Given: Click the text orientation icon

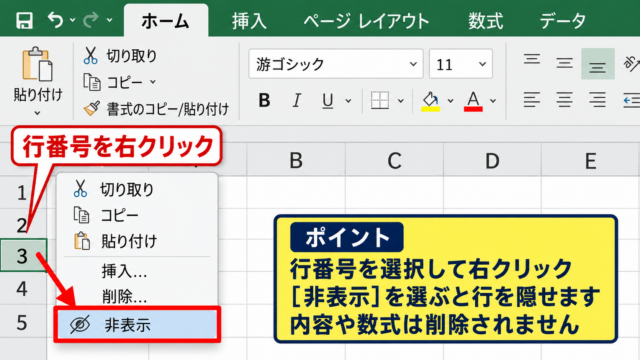Looking at the screenshot, I should 632,63.
